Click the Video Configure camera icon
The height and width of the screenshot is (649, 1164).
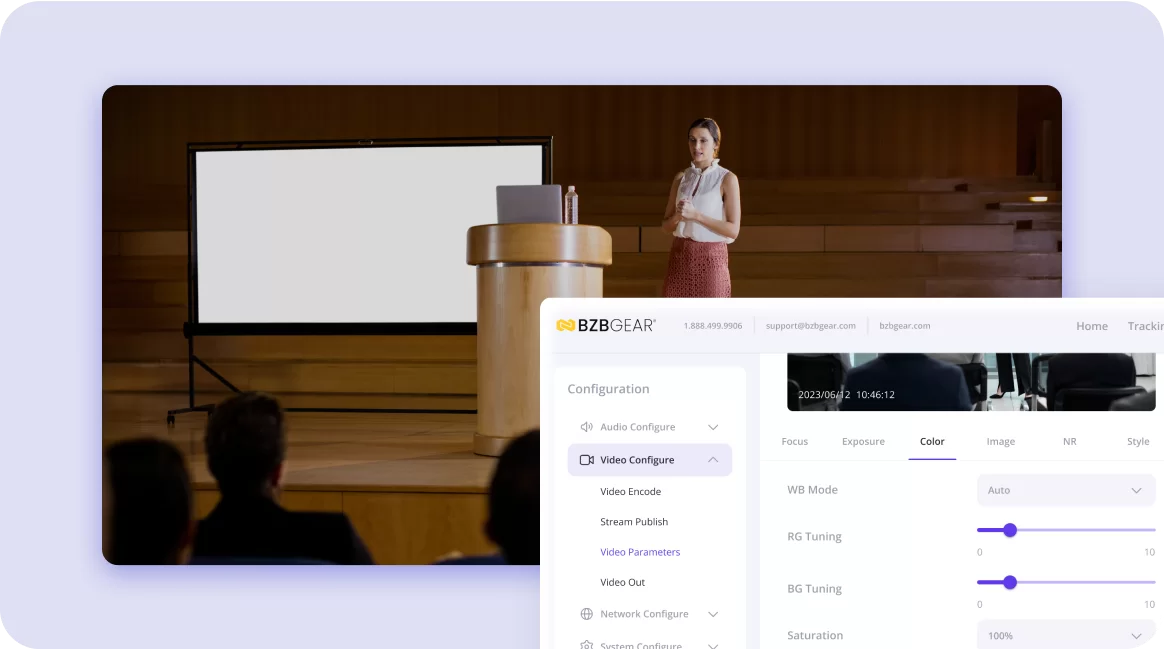click(586, 460)
